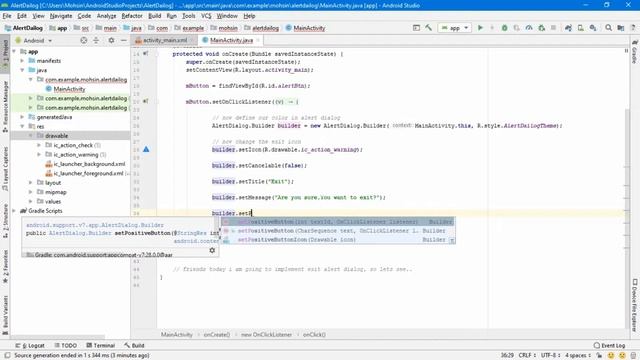Open Project panel settings gear
The height and width of the screenshot is (360, 640).
coord(111,40)
